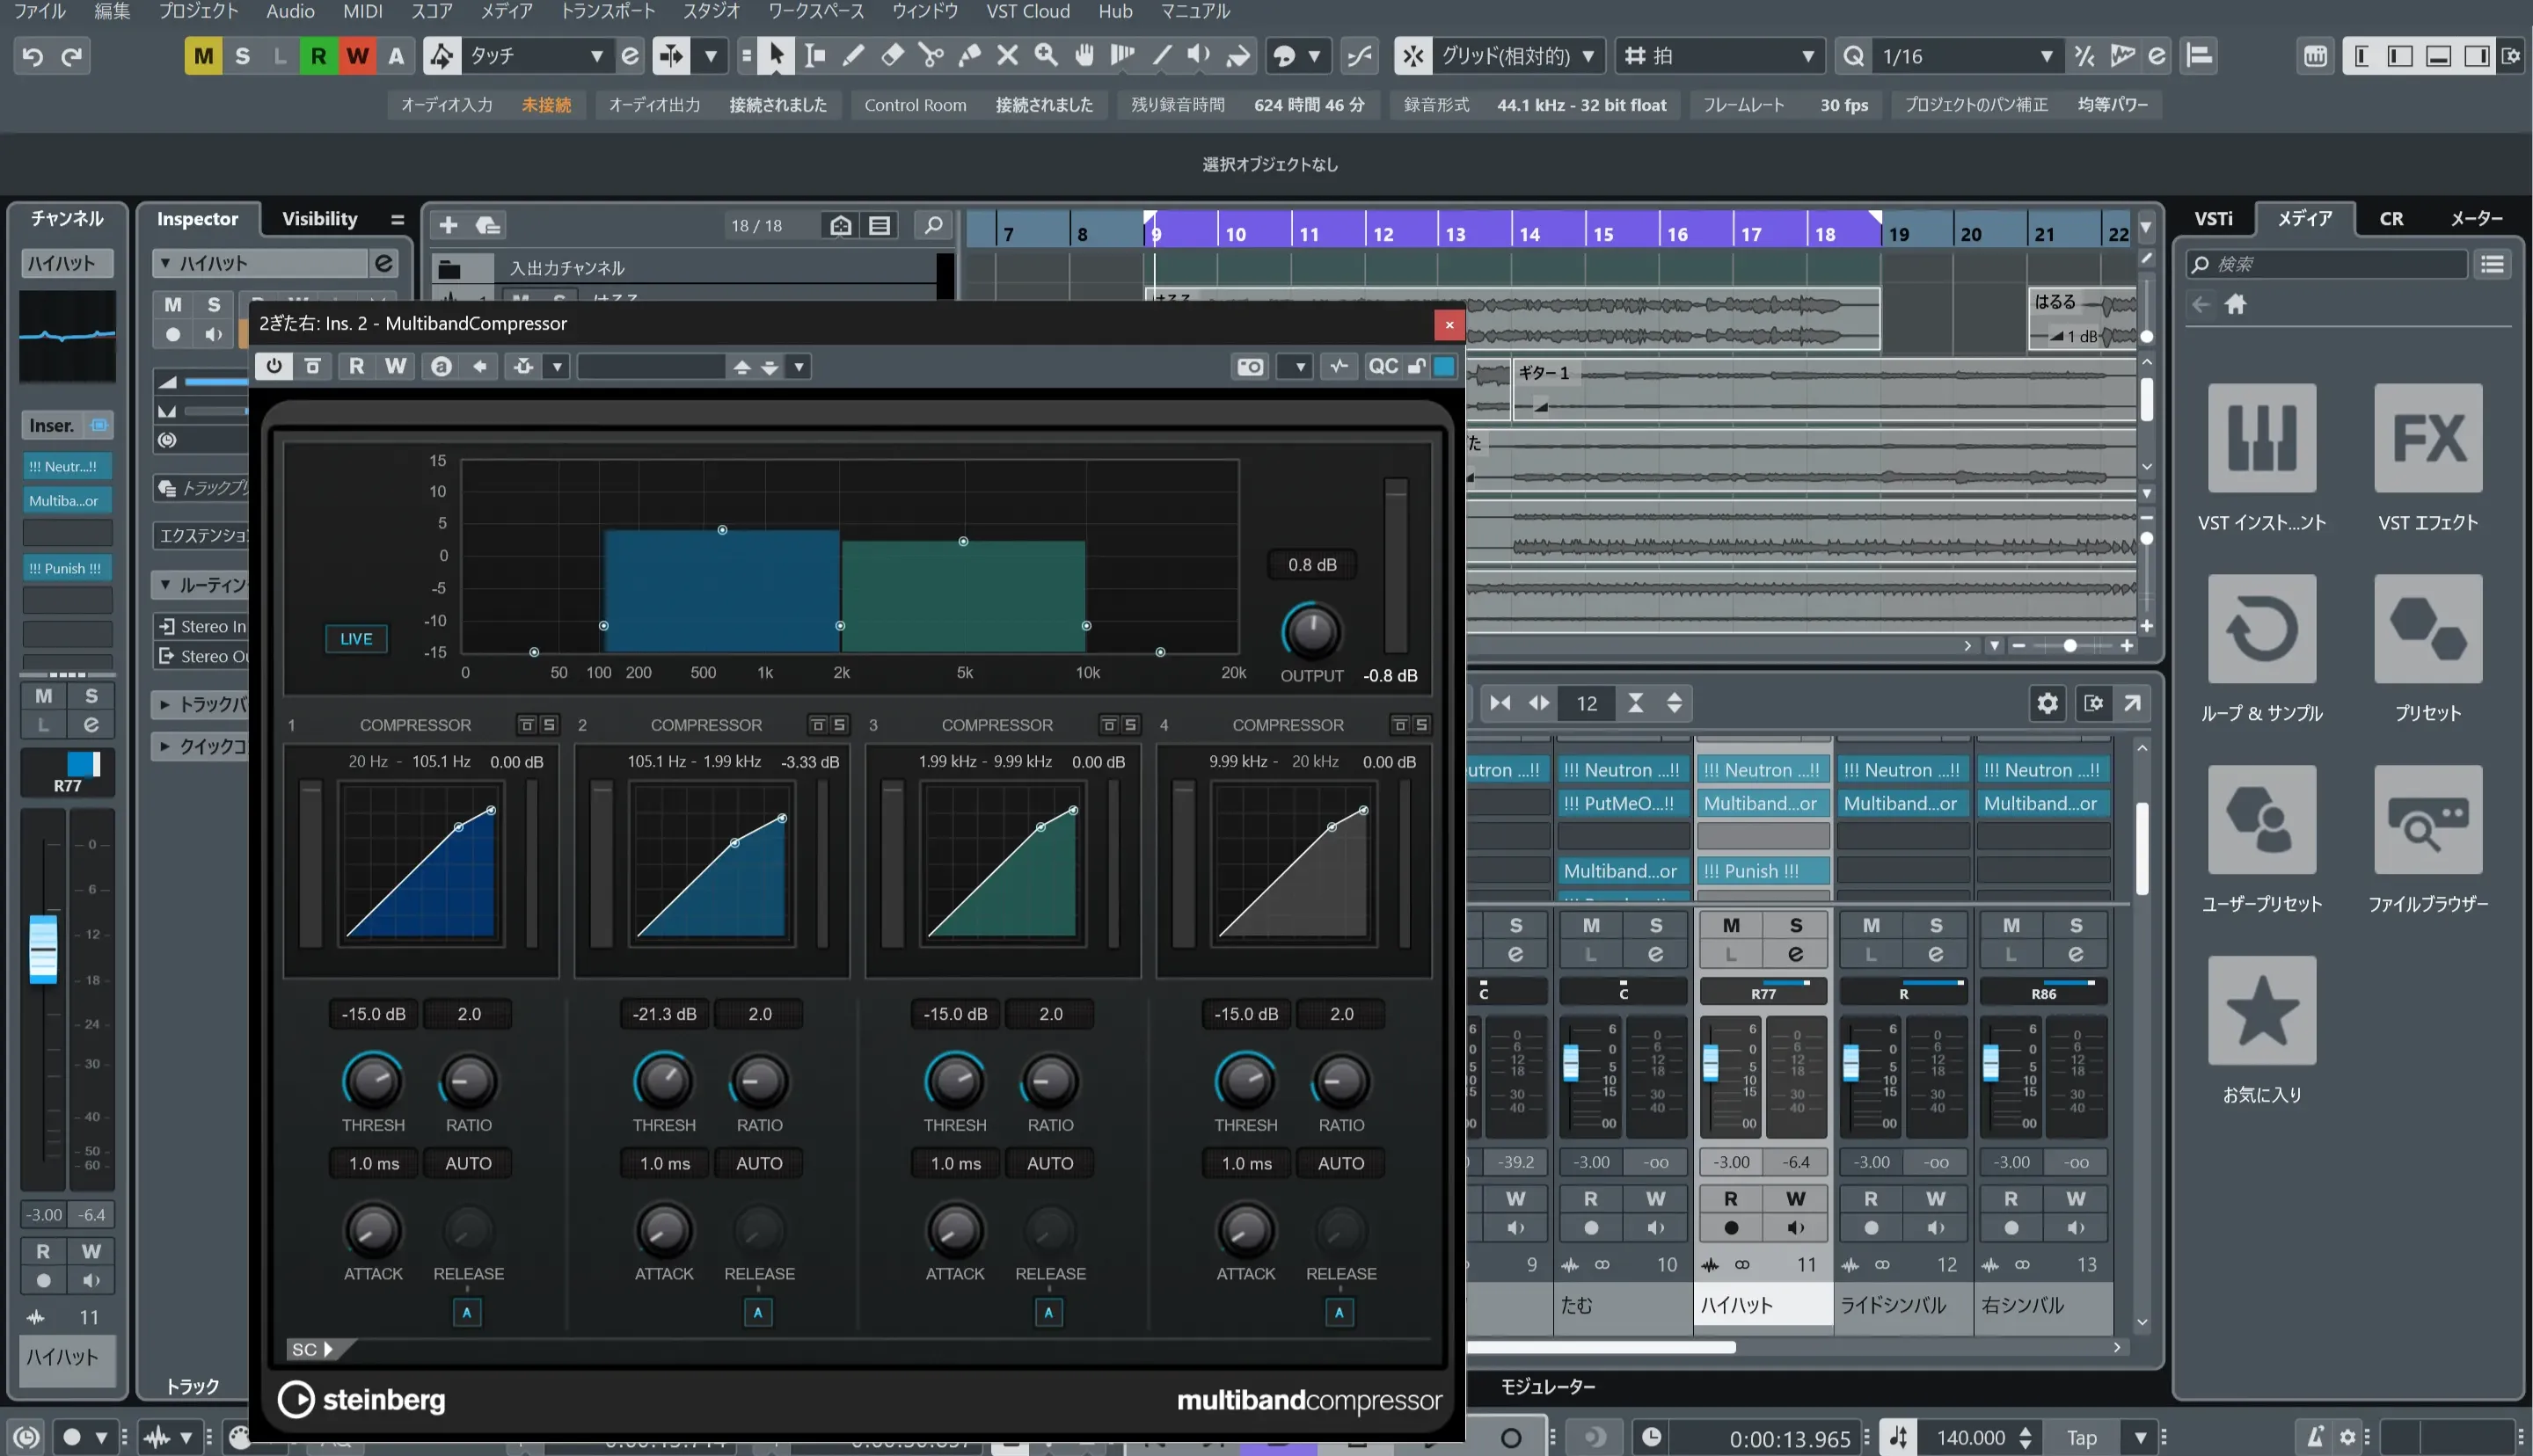2533x1456 pixels.
Task: Open User Presets tile
Action: pos(2261,820)
